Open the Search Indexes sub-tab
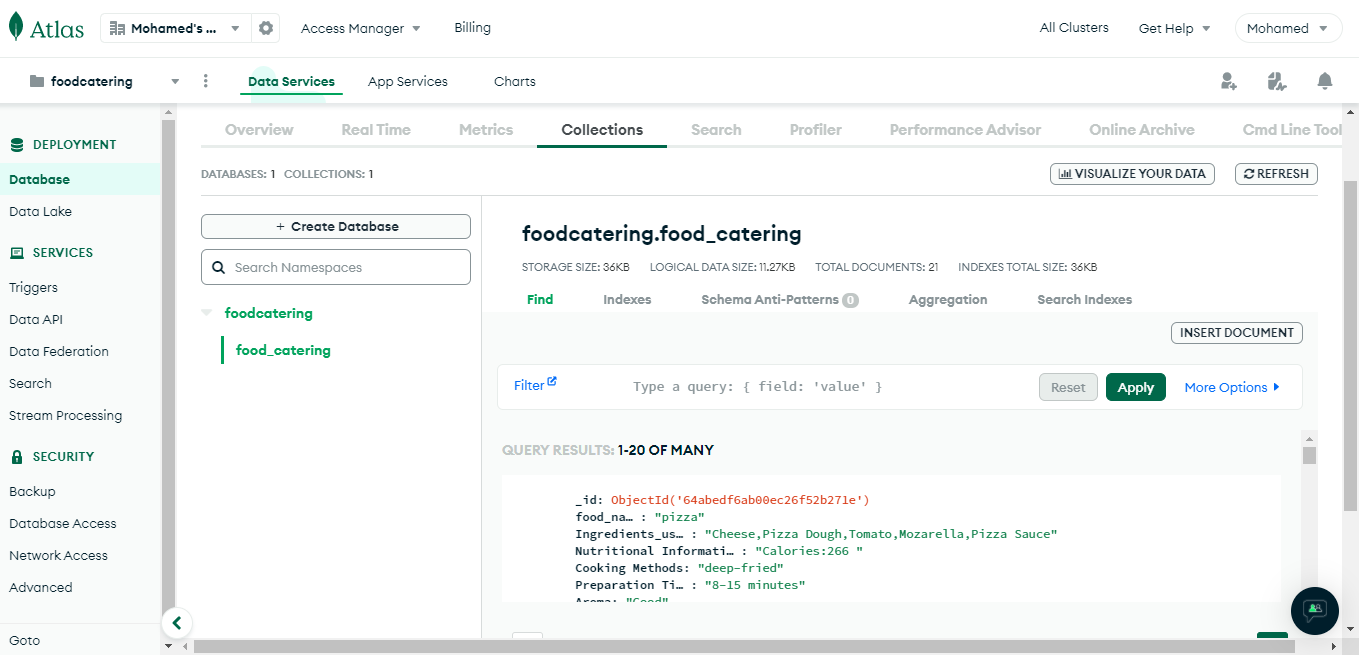 [1085, 300]
